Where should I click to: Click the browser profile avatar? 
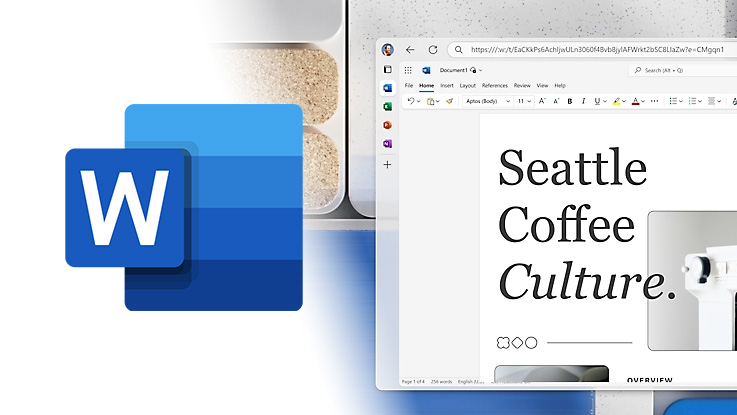387,49
